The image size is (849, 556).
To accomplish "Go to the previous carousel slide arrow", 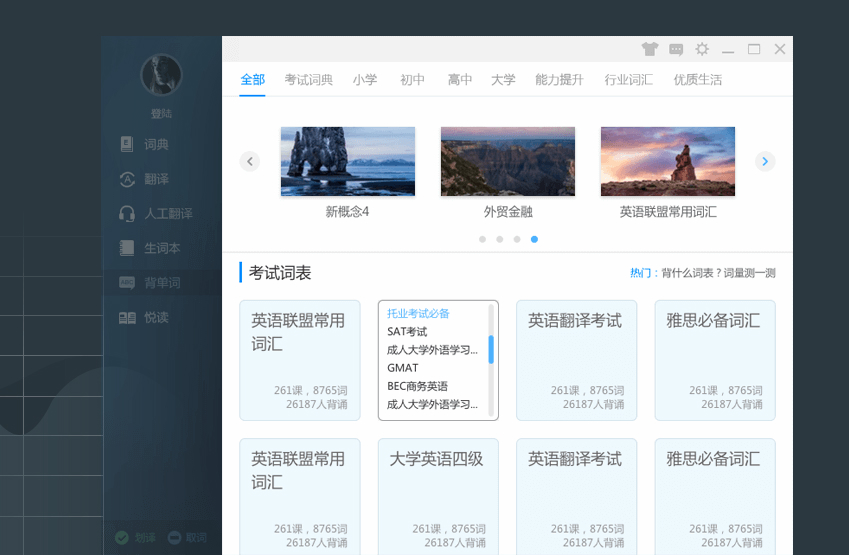I will [250, 161].
